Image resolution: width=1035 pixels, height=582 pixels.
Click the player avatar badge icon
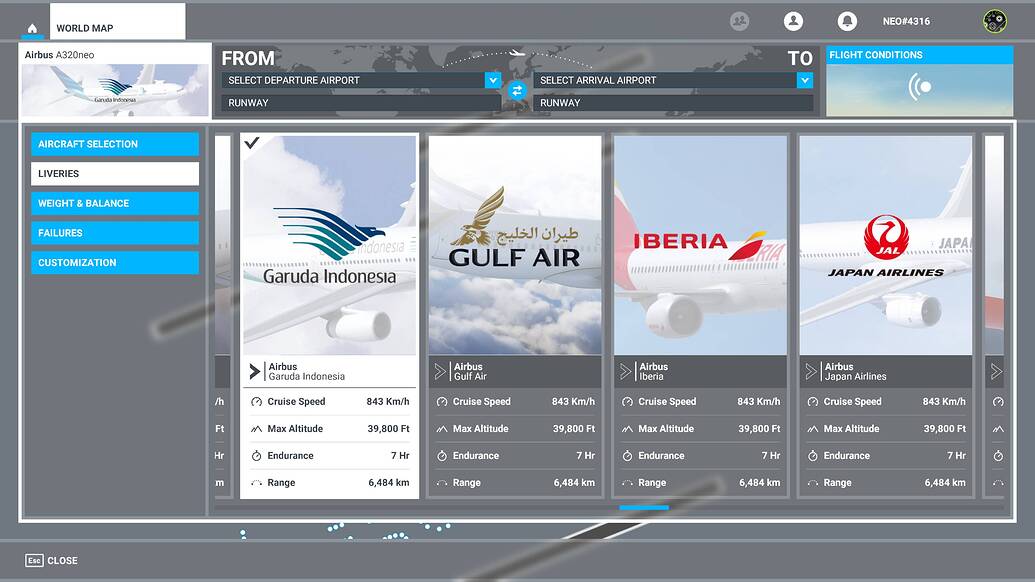[x=994, y=21]
